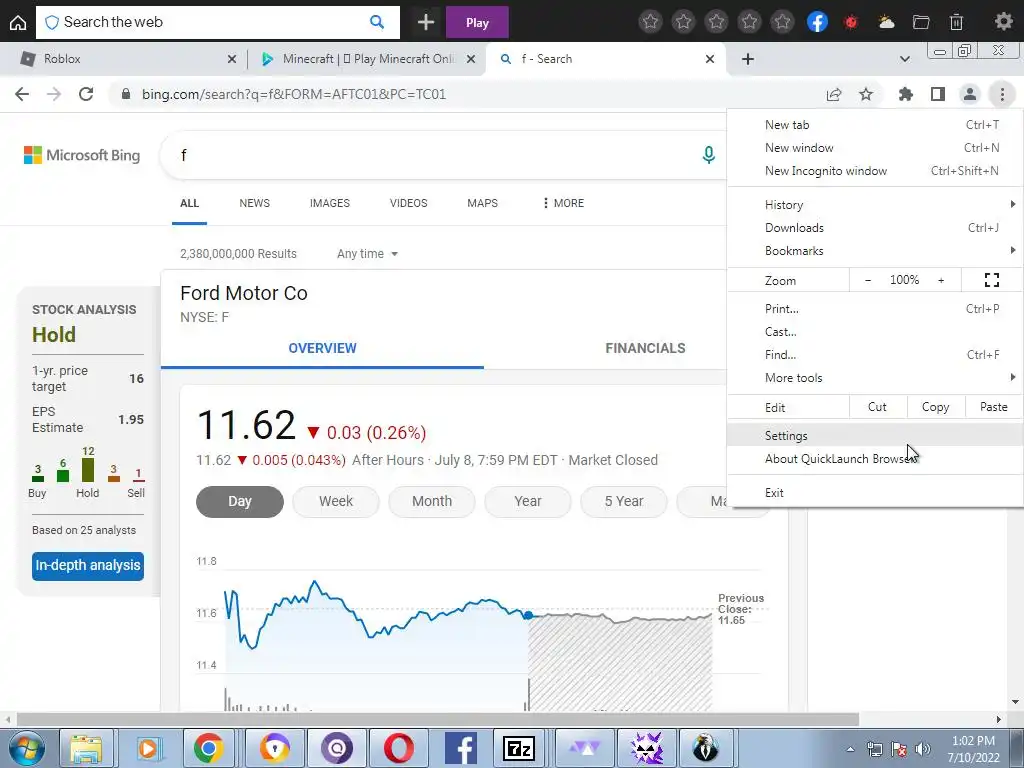The height and width of the screenshot is (768, 1024).
Task: Click the Bing microphone voice search icon
Action: click(x=709, y=155)
